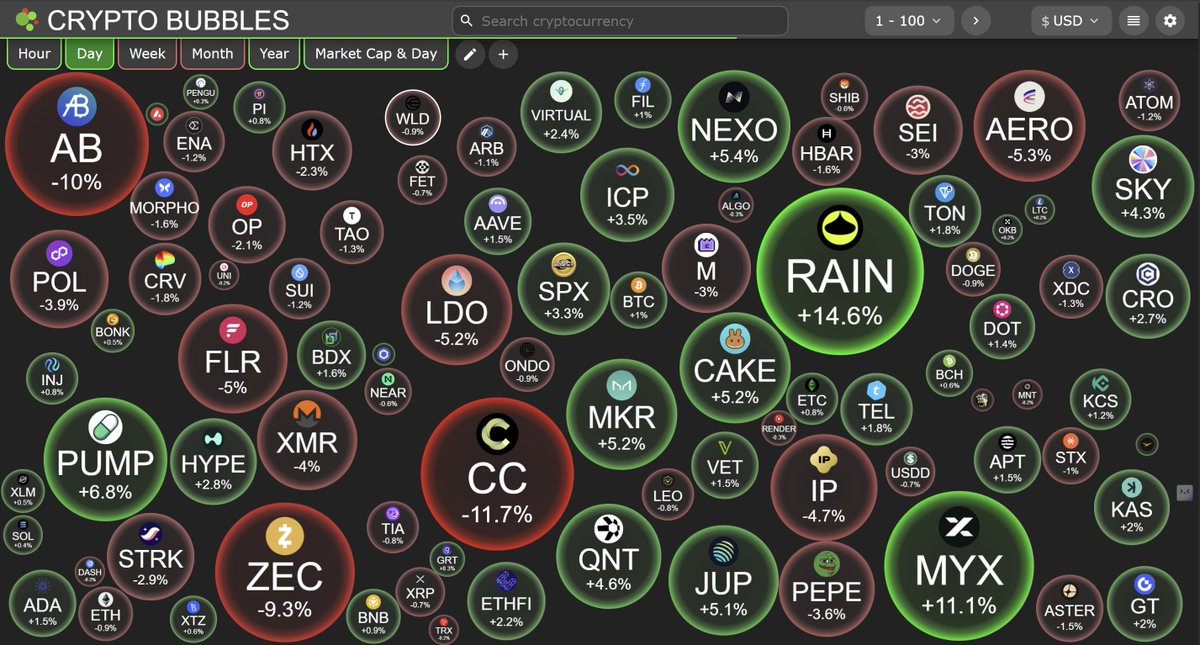Screen dimensions: 1200x645
Task: Select the CC bubble
Action: coord(497,473)
